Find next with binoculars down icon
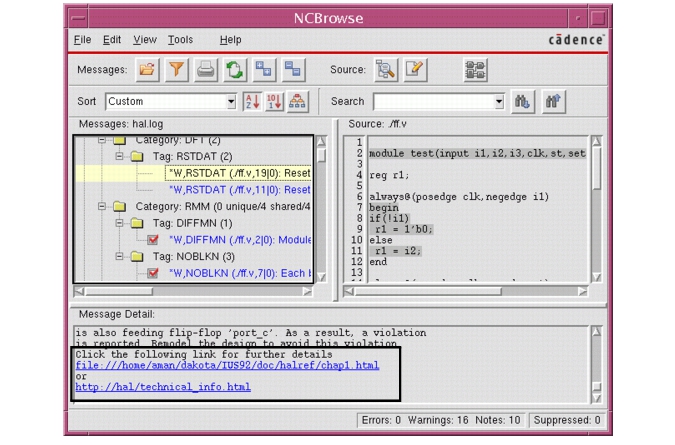This screenshot has width=675, height=445. coord(522,102)
